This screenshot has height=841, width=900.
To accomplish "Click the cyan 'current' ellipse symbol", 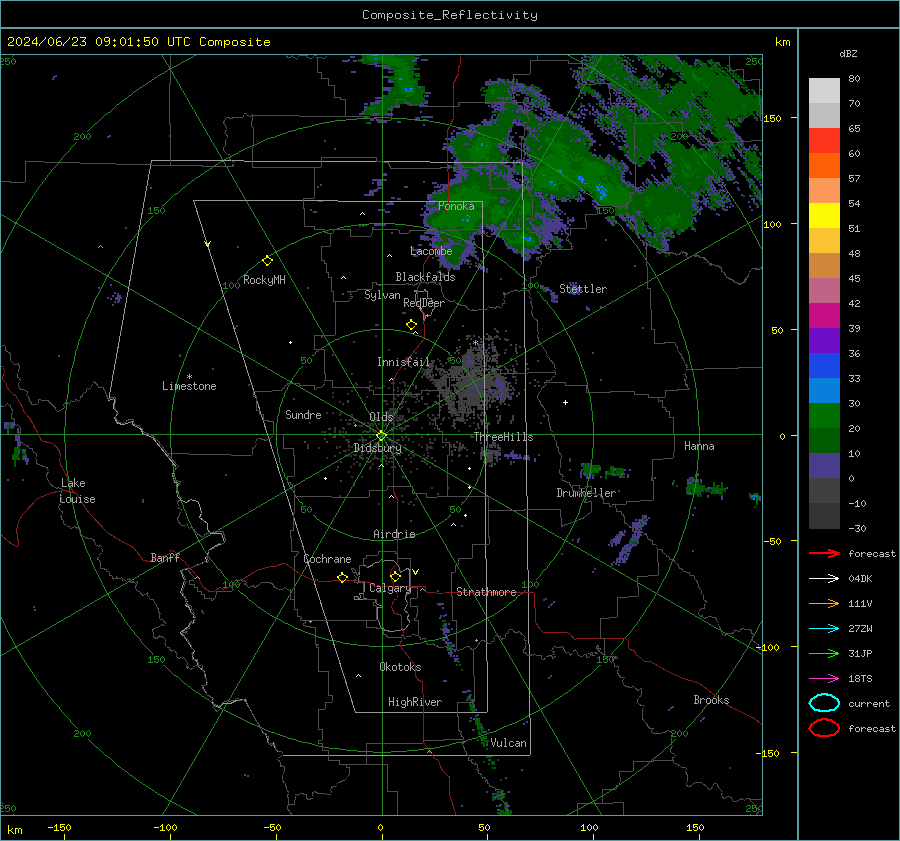I will tap(824, 703).
